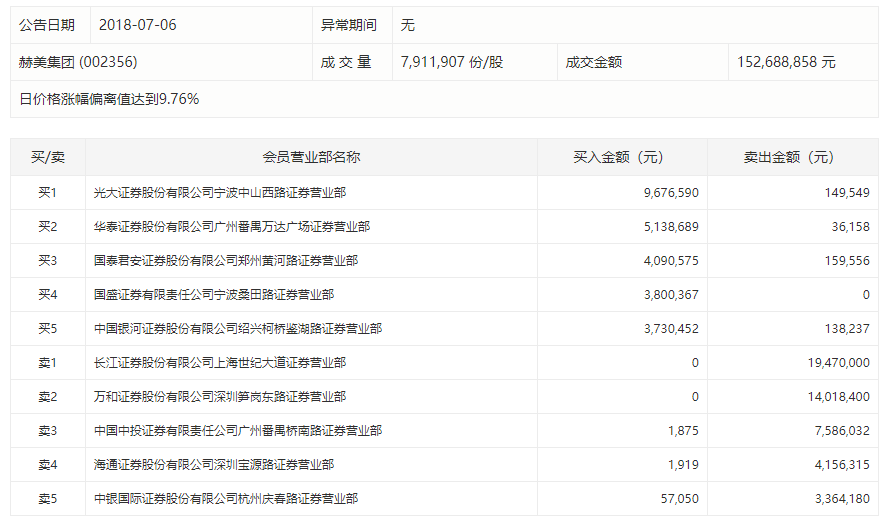Screen dimensions: 889x525
Task: Click the 买入金额（元） column header
Action: [x=622, y=157]
